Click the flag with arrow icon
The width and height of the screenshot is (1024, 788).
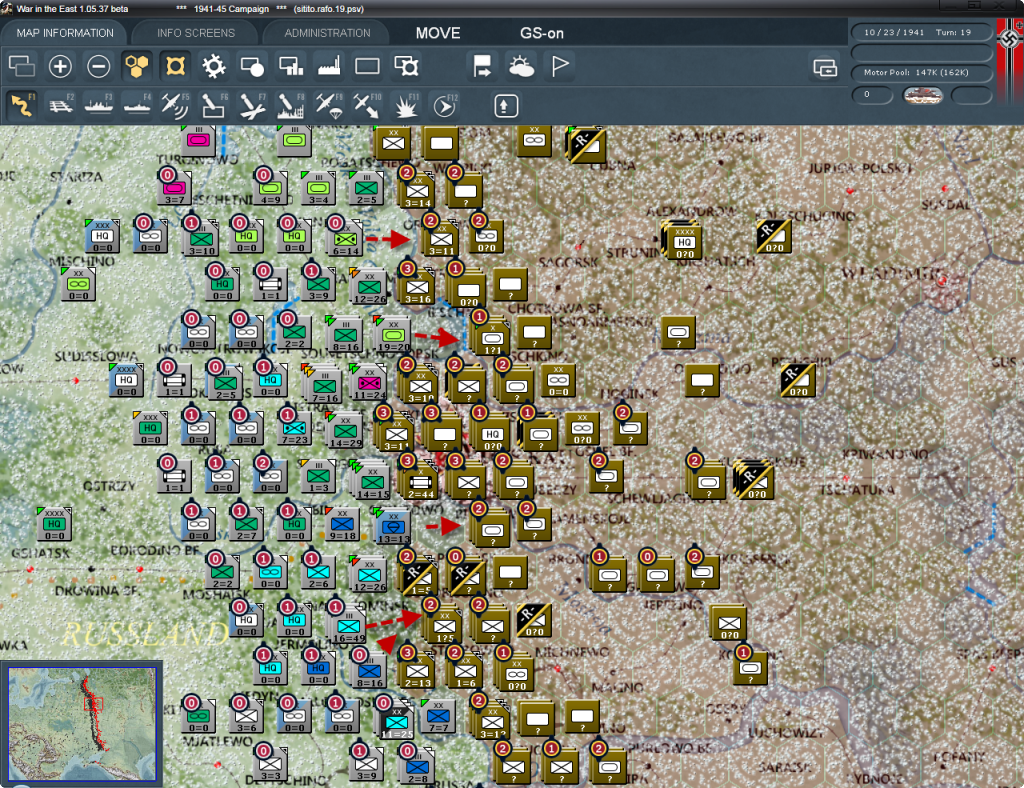(483, 66)
